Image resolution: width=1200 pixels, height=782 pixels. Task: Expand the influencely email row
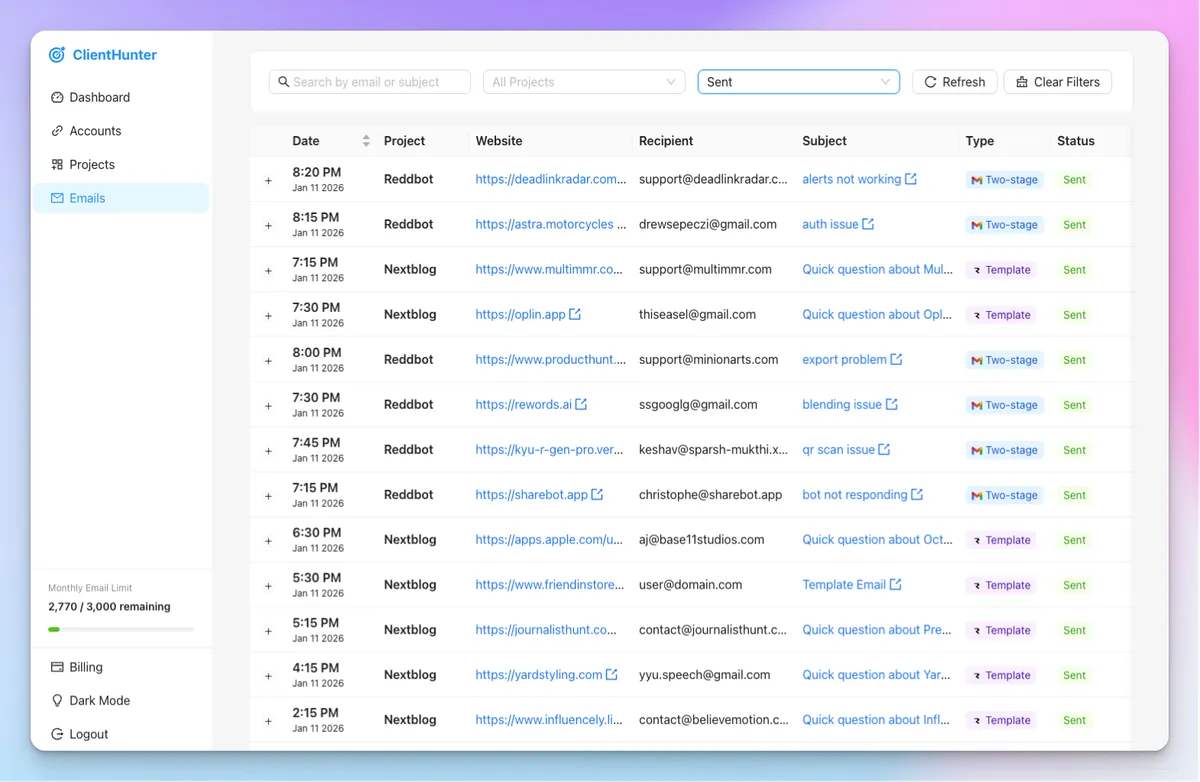click(x=268, y=721)
